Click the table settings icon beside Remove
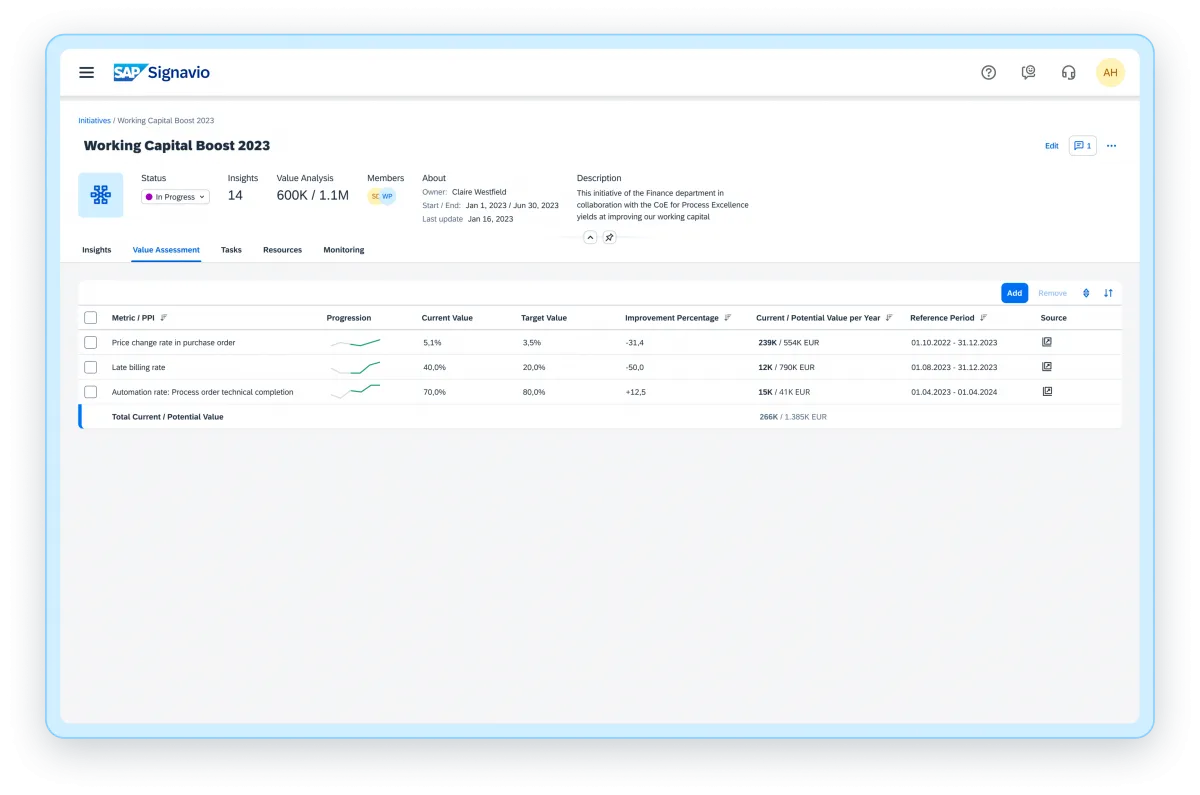 (x=1086, y=293)
